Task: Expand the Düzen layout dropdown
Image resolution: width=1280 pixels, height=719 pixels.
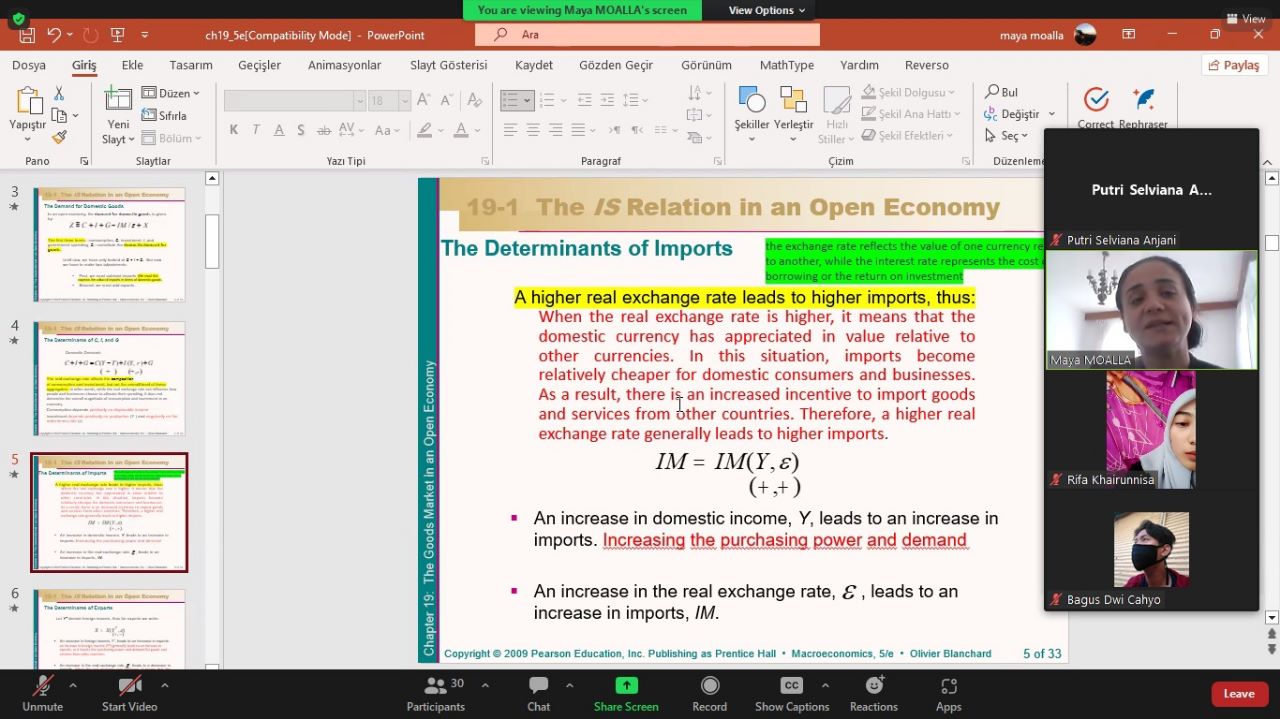Action: [171, 93]
